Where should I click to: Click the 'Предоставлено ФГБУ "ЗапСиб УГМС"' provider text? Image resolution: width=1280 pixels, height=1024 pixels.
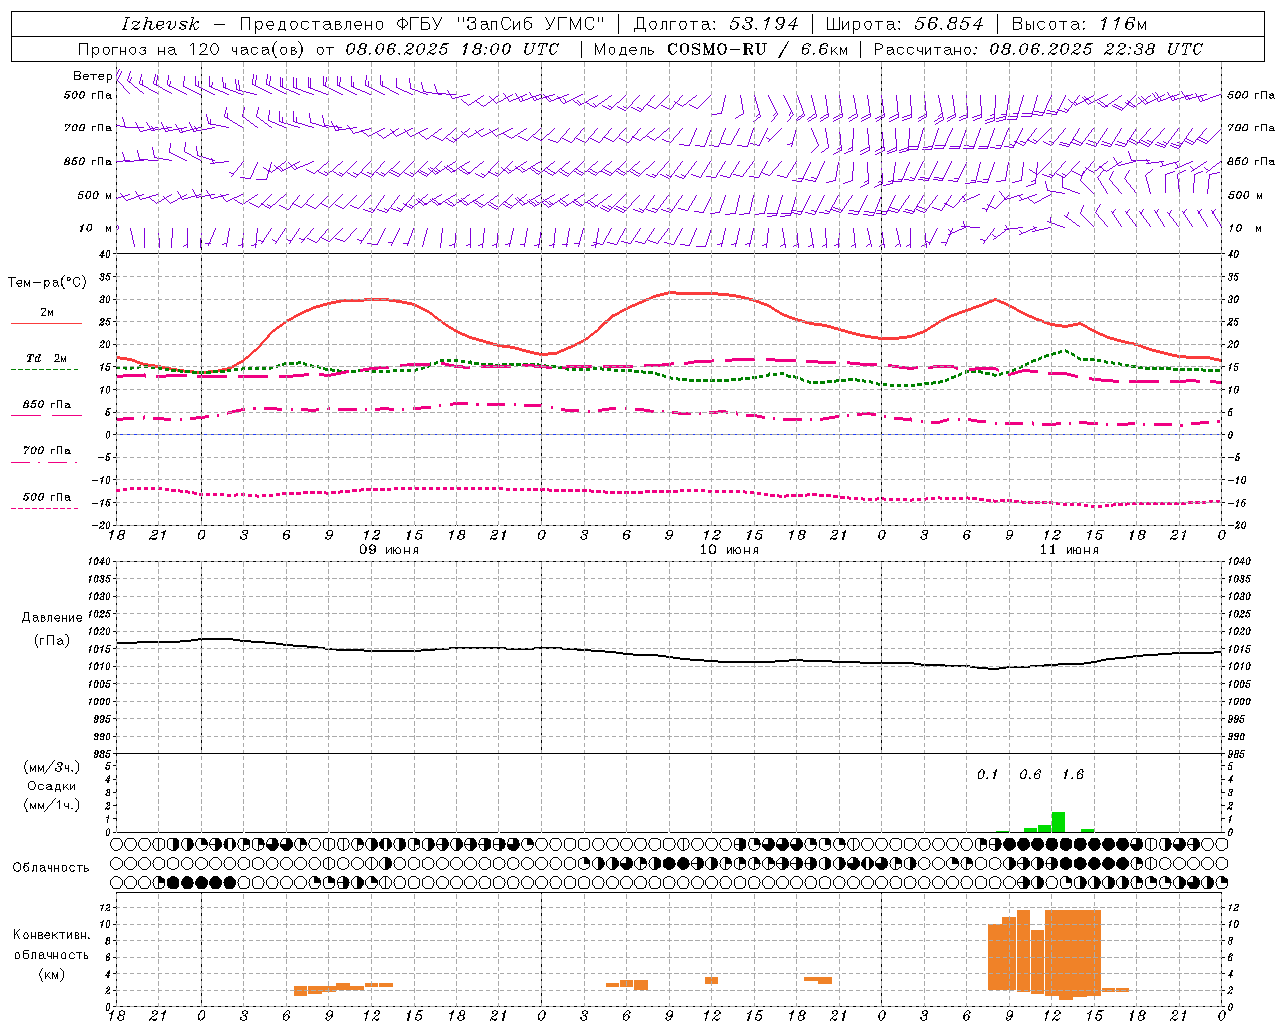[422, 24]
